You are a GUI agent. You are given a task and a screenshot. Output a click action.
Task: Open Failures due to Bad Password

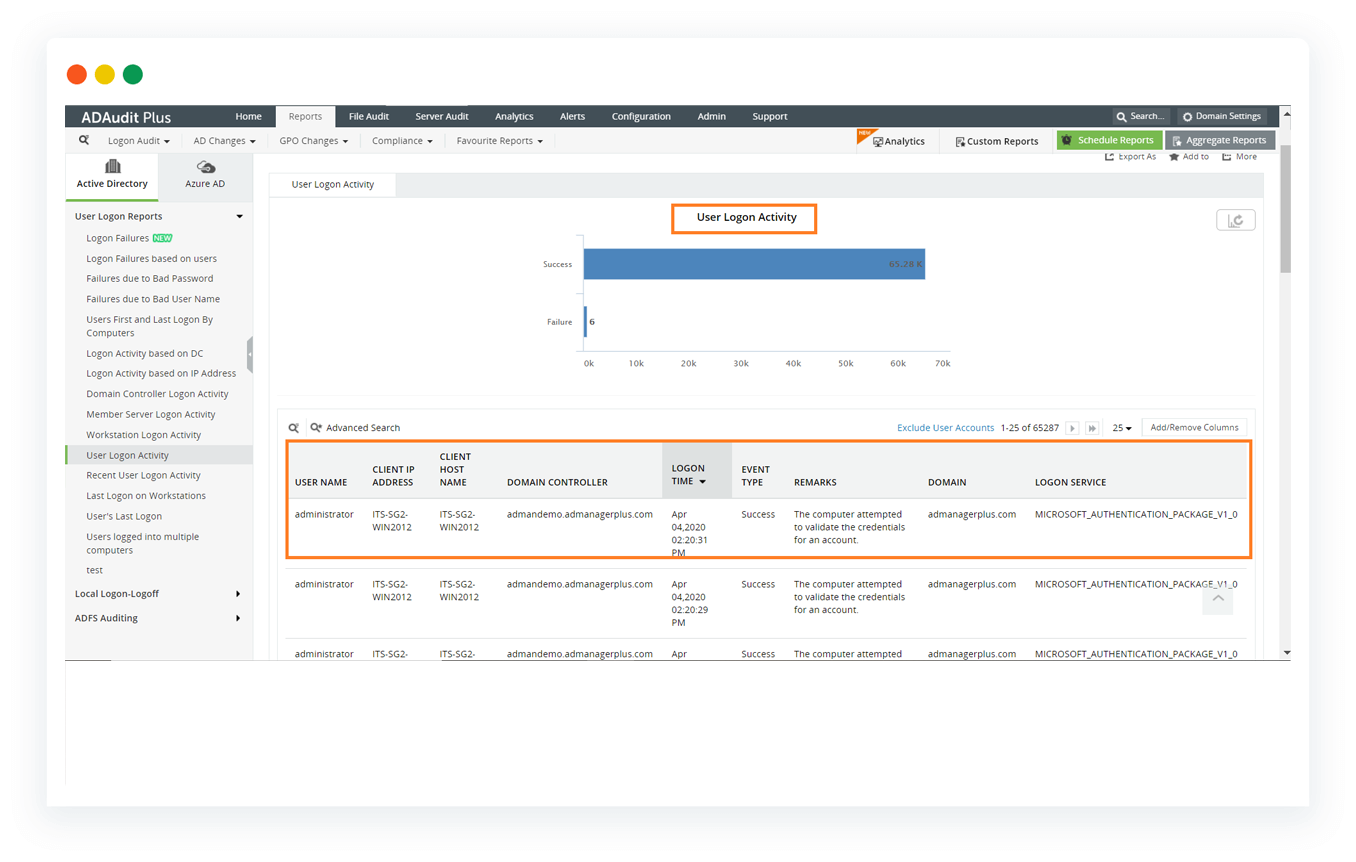pyautogui.click(x=149, y=279)
